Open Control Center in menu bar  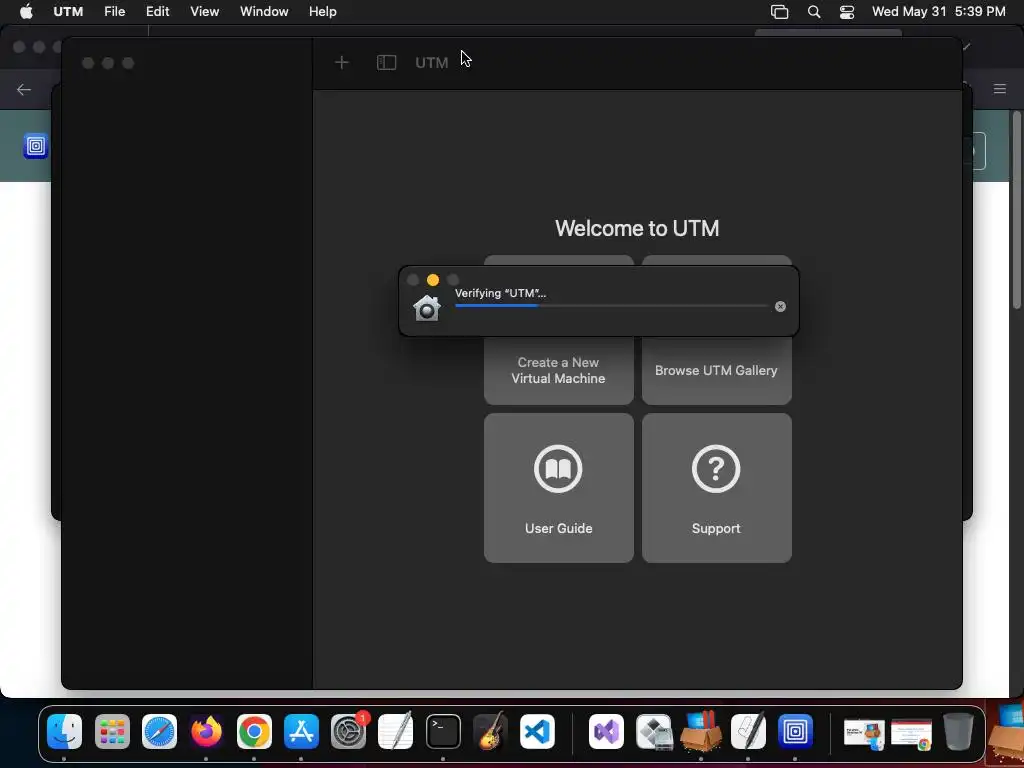847,12
